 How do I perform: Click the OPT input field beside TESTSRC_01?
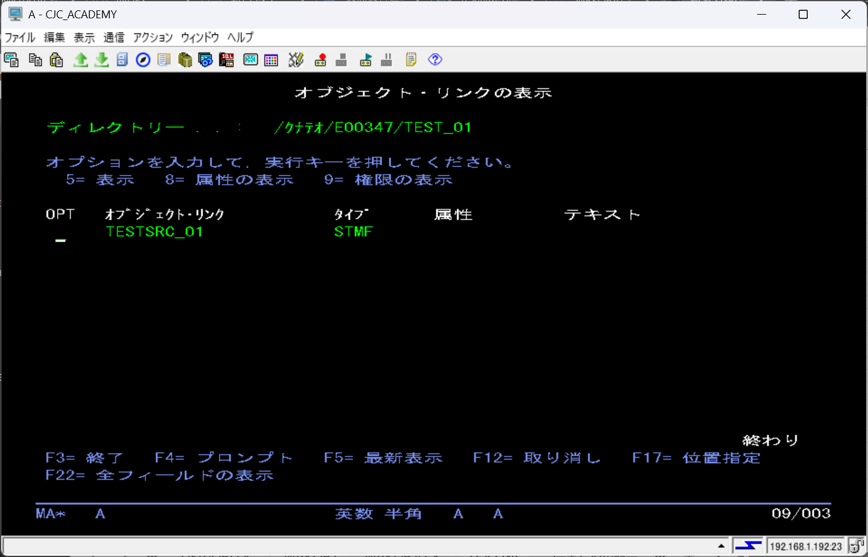[60, 233]
